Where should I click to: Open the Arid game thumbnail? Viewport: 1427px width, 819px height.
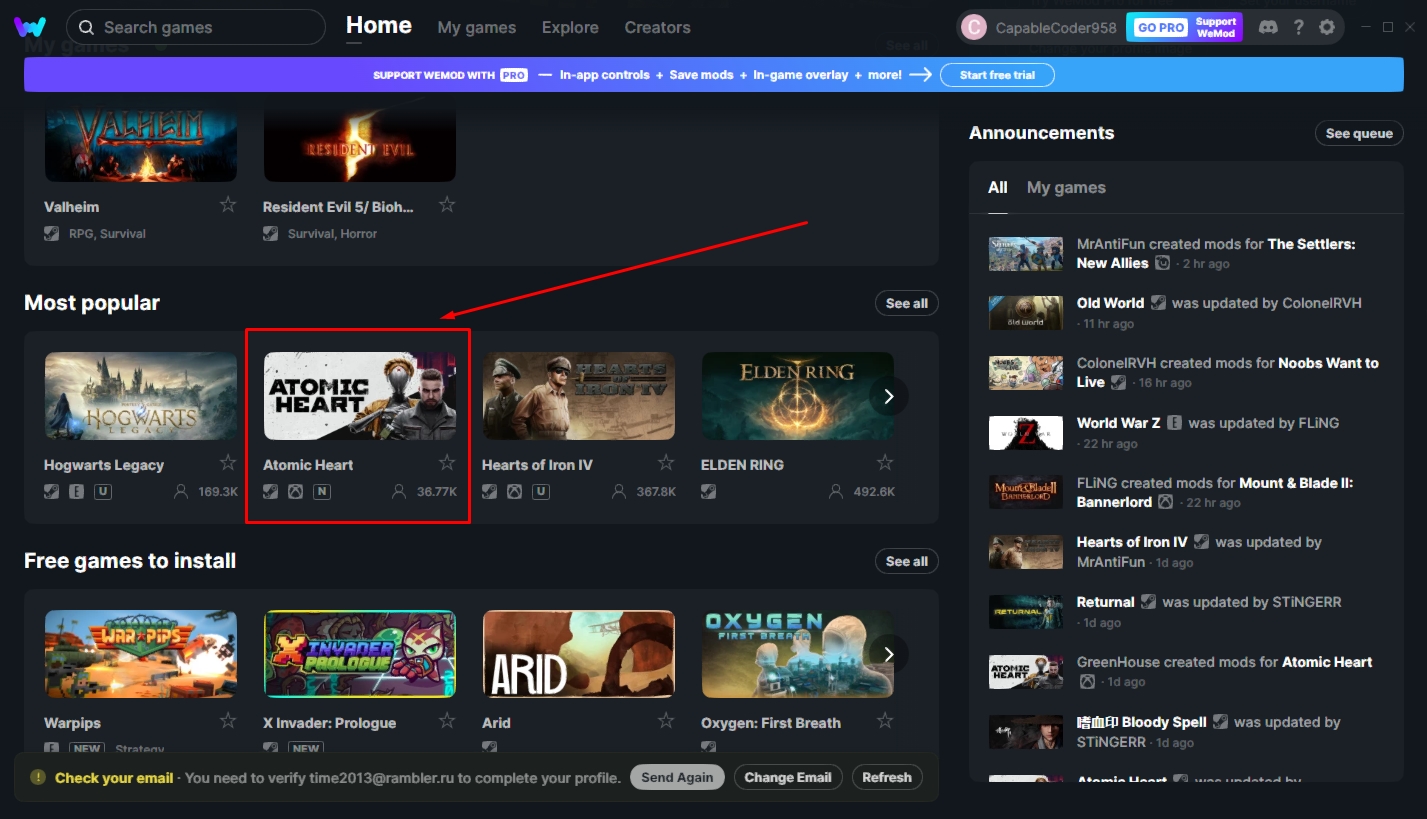579,654
